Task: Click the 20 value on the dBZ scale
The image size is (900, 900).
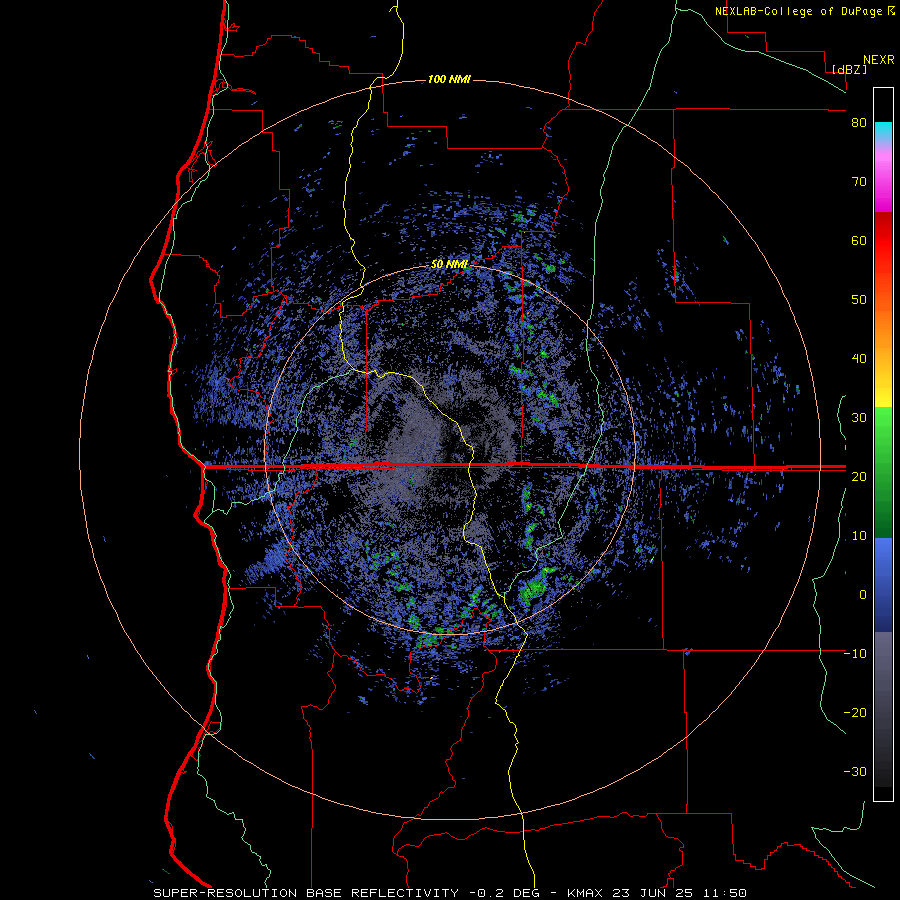Action: click(859, 476)
